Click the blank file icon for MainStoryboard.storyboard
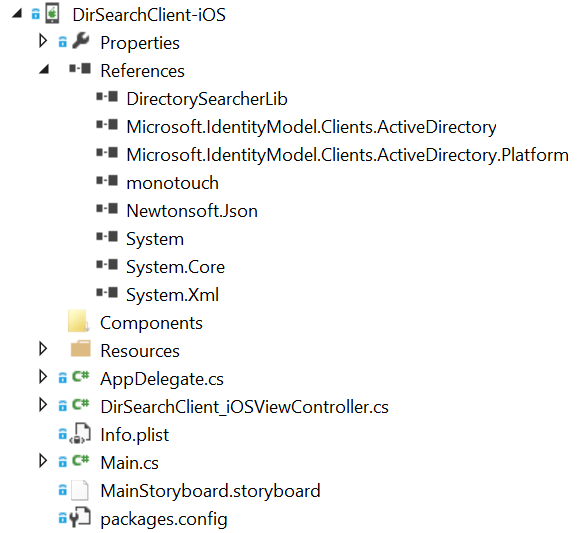 click(x=80, y=490)
